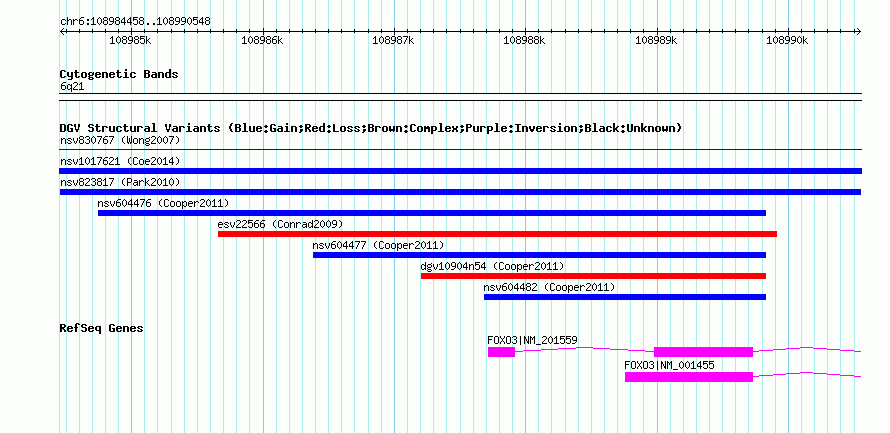Click the 108989k ruler tick label

pos(656,40)
